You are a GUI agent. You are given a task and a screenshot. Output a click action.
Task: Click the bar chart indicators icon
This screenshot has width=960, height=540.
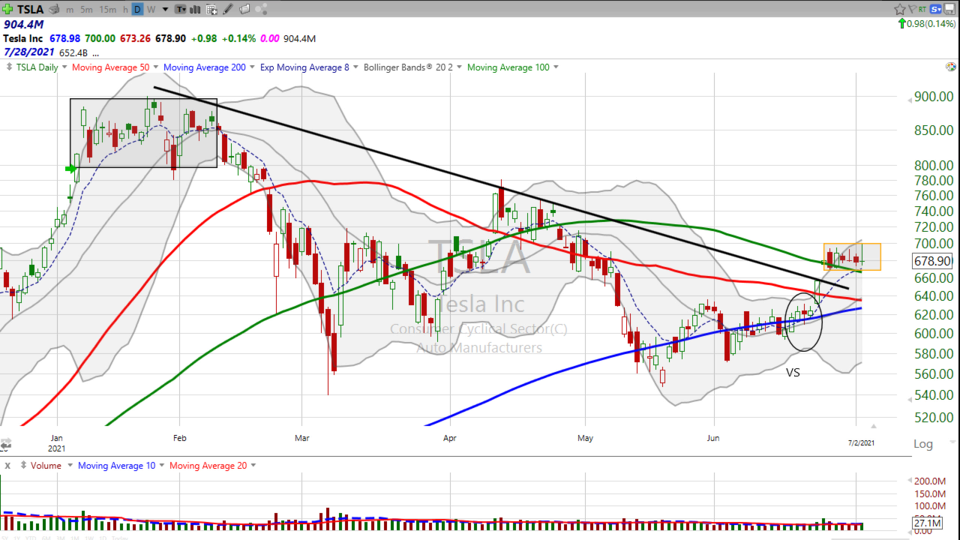[x=195, y=9]
